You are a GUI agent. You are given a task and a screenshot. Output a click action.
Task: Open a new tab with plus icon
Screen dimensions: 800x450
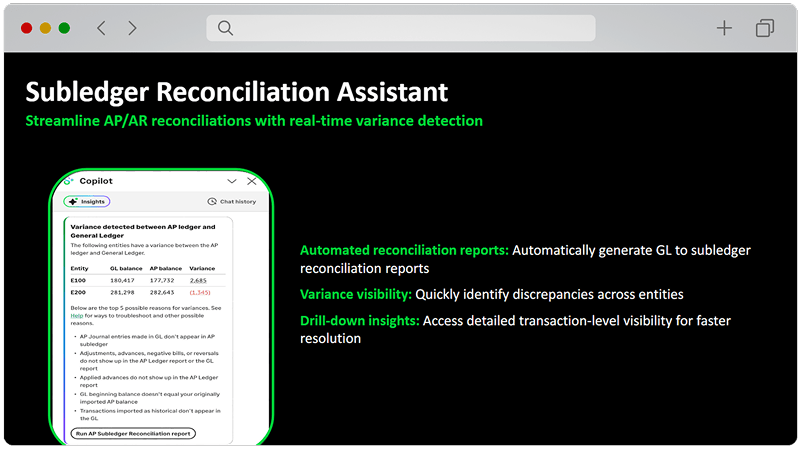[x=724, y=28]
